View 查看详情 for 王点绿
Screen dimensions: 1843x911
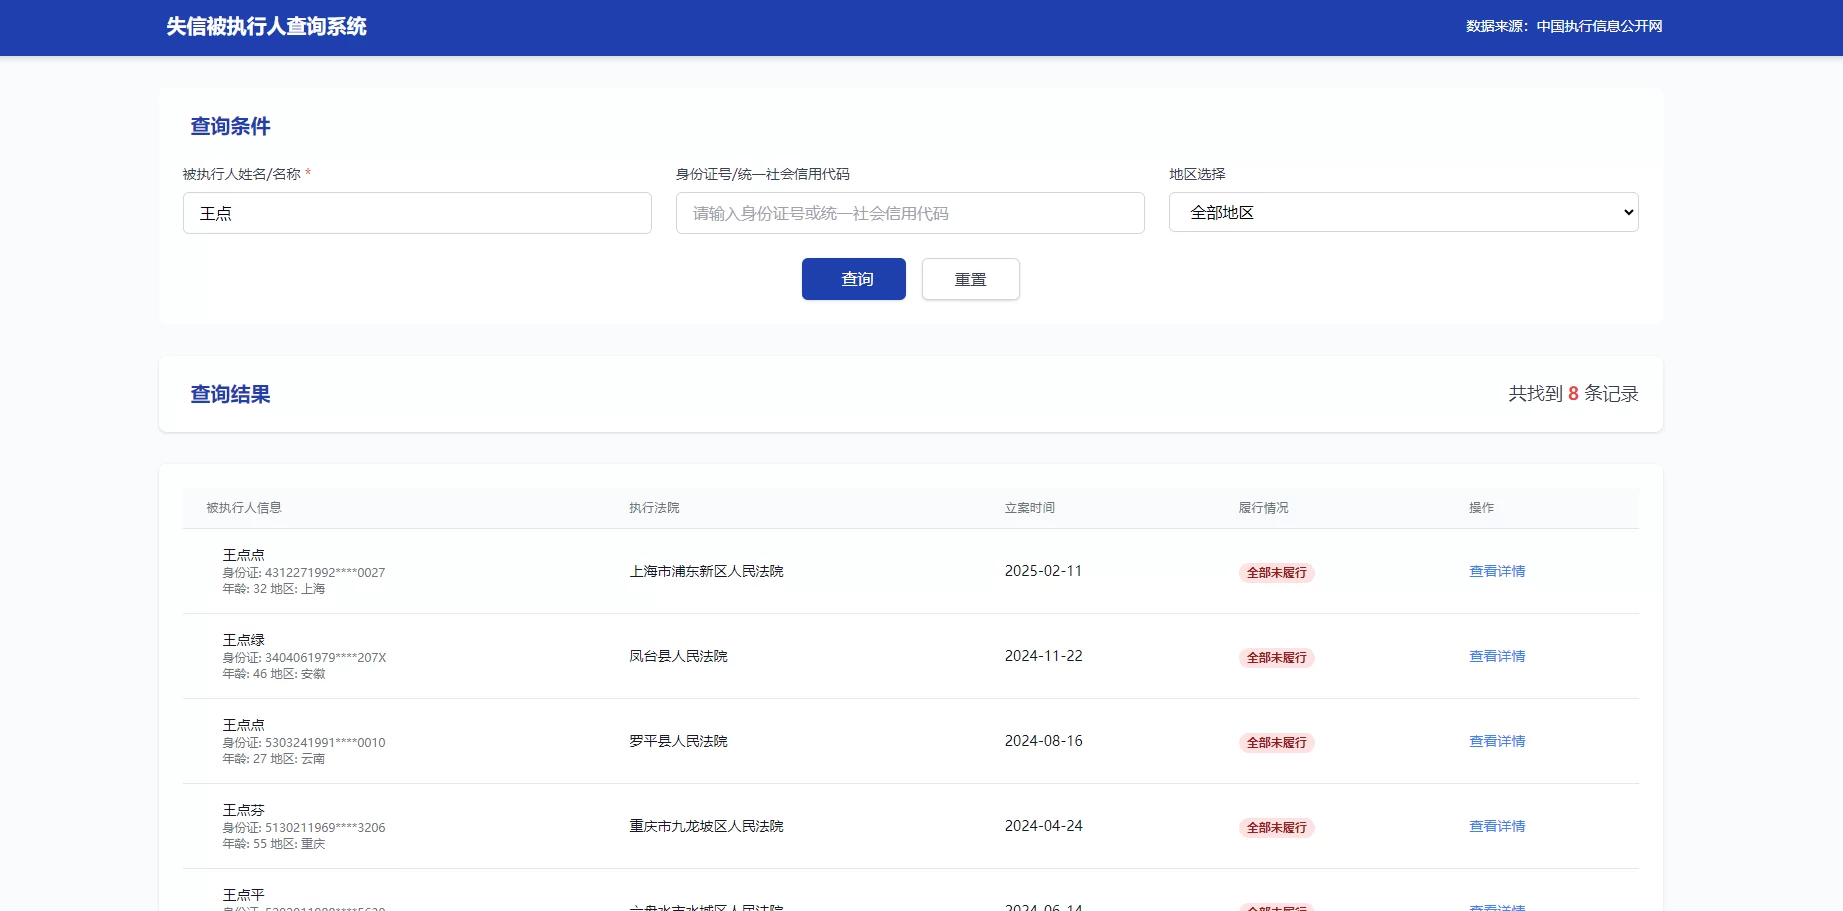[1496, 656]
